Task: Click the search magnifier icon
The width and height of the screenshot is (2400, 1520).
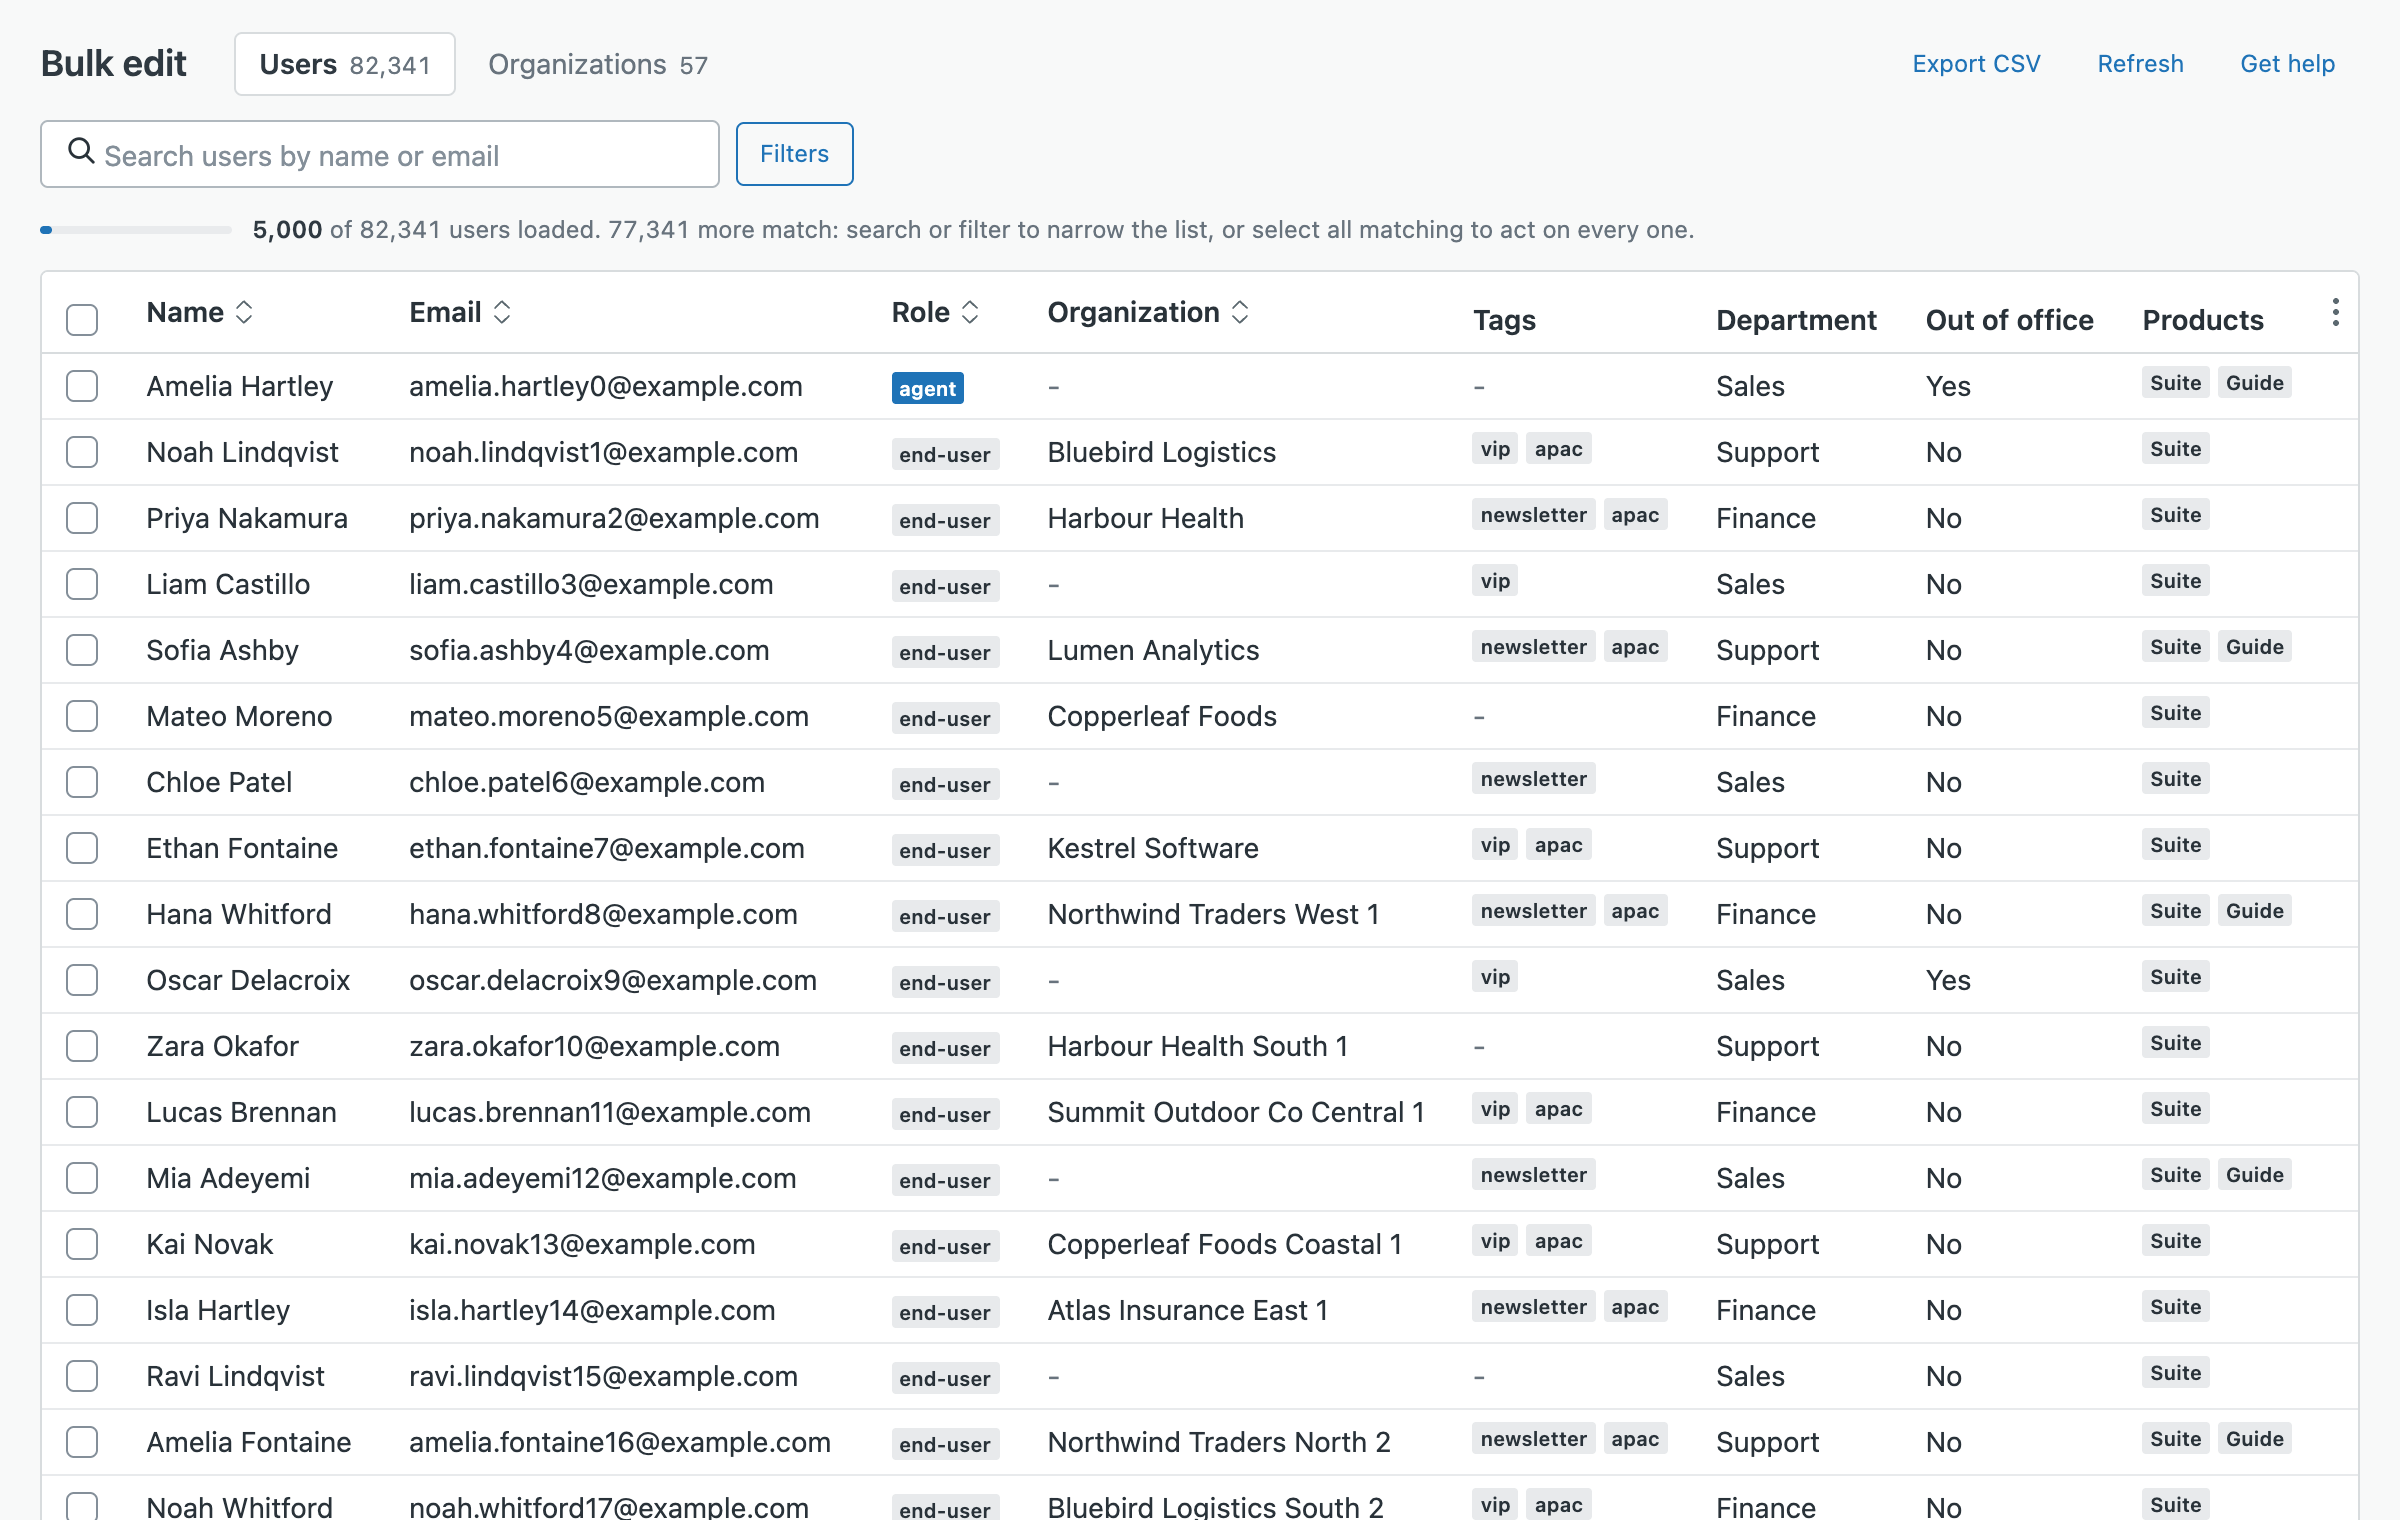Action: (x=81, y=152)
